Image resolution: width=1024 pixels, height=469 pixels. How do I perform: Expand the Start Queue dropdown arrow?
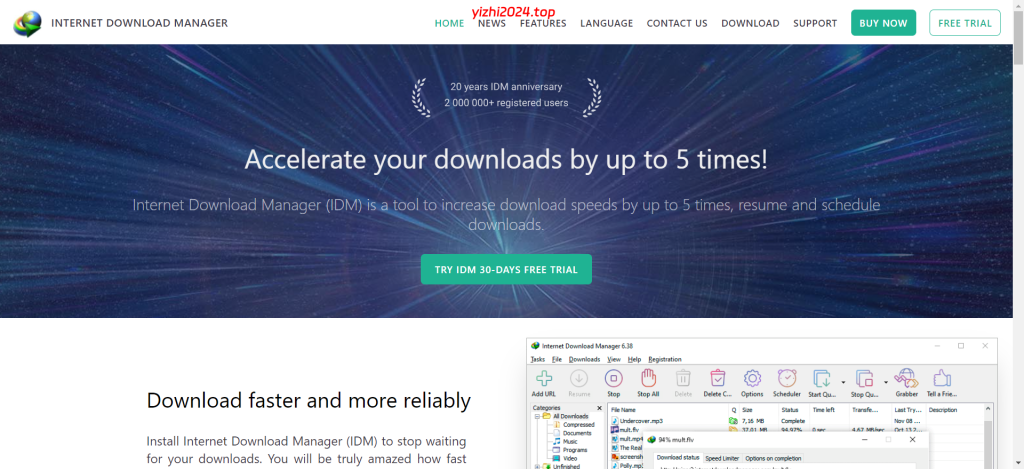843,381
